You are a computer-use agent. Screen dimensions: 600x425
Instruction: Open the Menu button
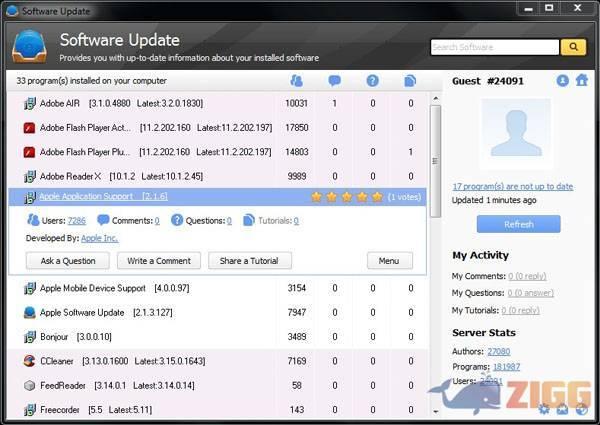pos(390,261)
